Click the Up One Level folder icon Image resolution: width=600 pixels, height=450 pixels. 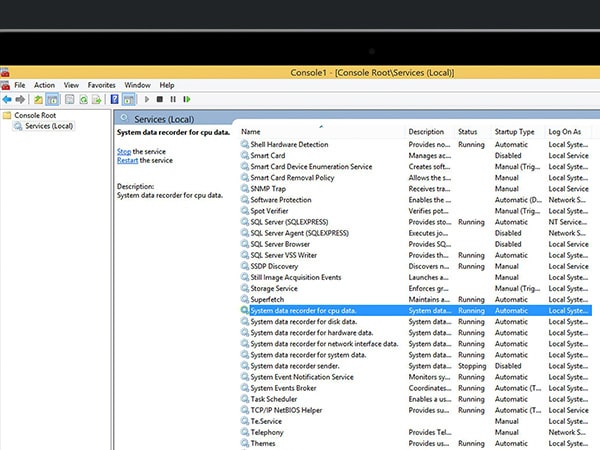point(38,99)
